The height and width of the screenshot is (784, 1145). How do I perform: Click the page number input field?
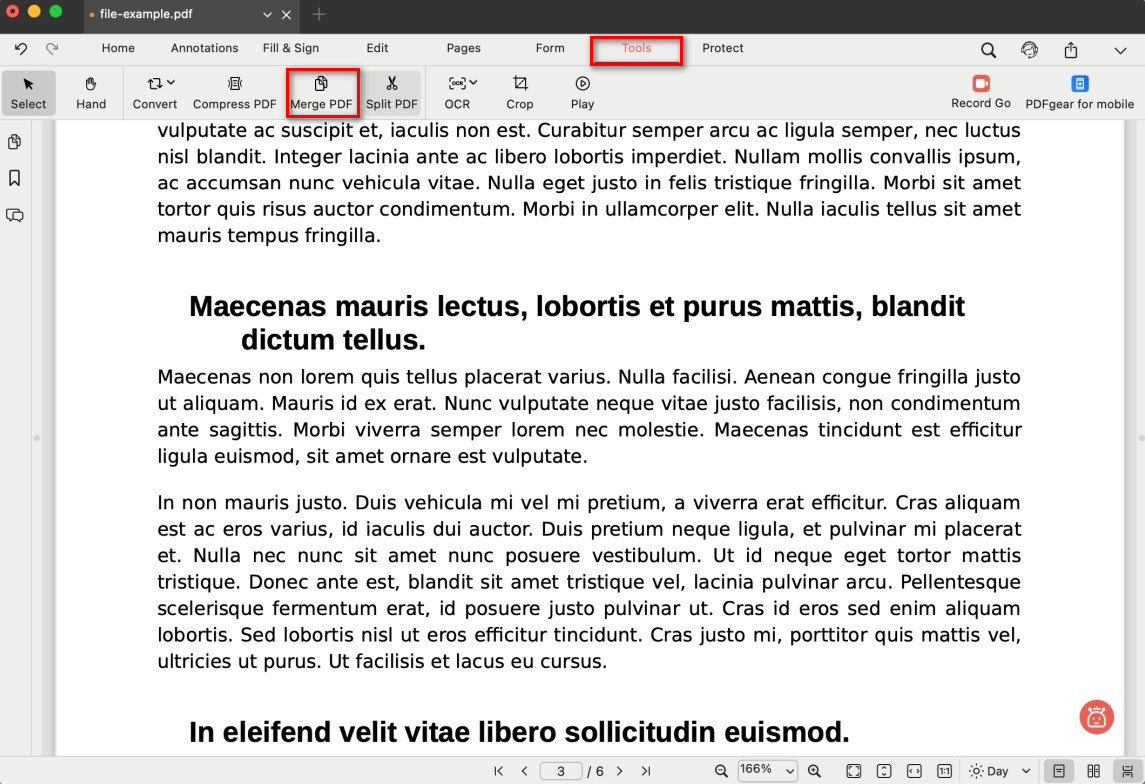[562, 771]
